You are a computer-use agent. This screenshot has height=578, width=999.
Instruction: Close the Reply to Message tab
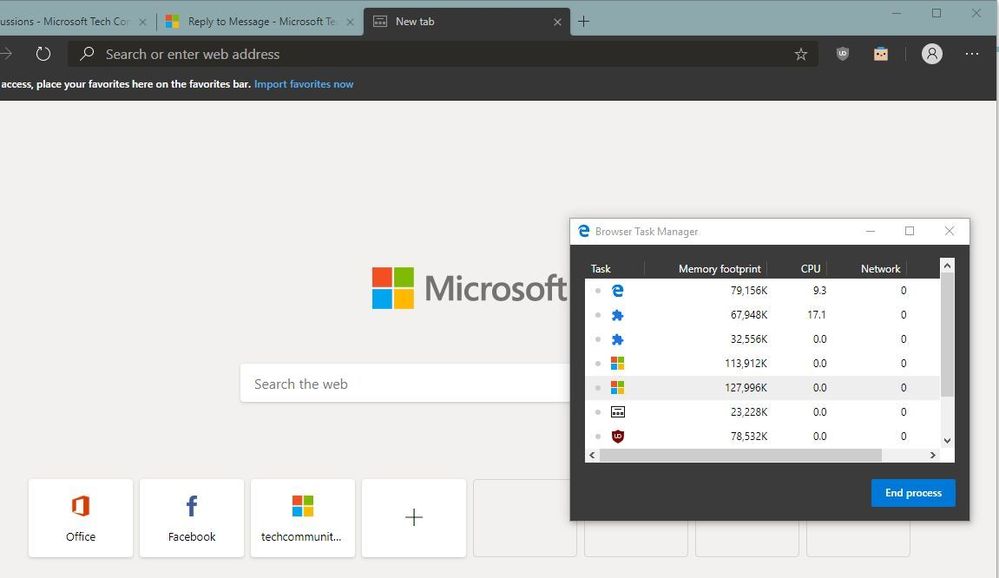[350, 22]
